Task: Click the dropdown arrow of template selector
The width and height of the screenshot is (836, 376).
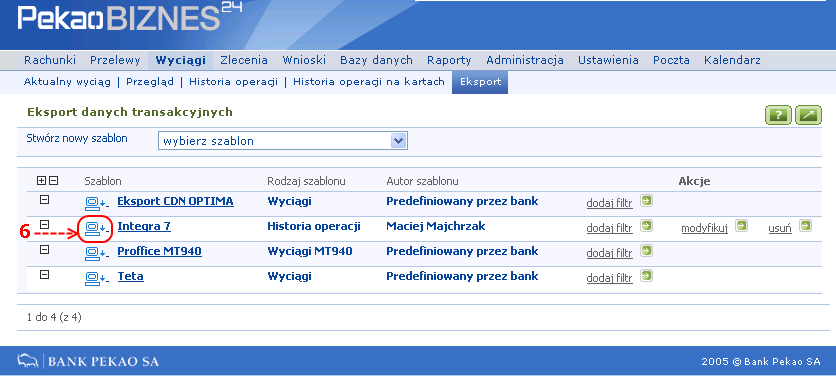Action: click(x=399, y=141)
